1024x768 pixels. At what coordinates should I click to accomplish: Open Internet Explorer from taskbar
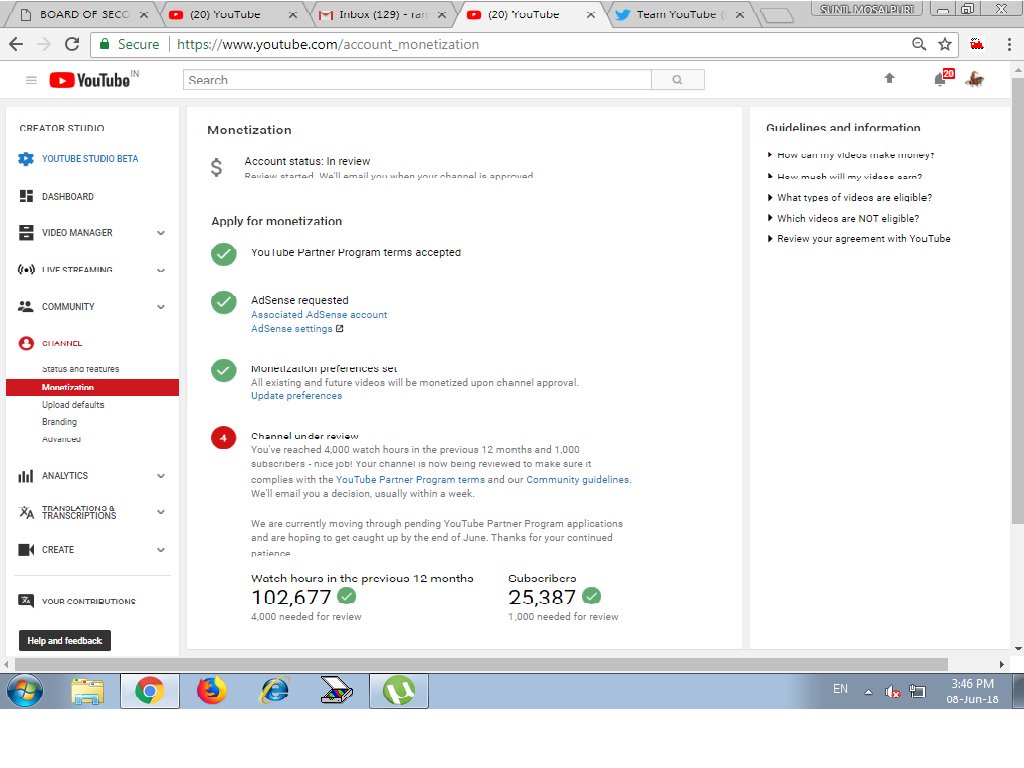tap(275, 690)
